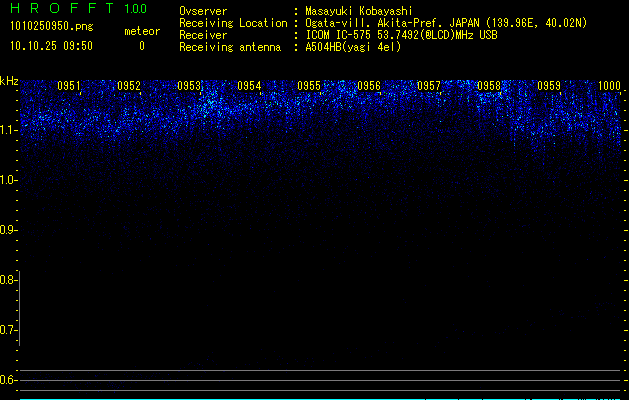Click the 'Ovserver' field label
The width and height of the screenshot is (629, 400).
pos(203,11)
